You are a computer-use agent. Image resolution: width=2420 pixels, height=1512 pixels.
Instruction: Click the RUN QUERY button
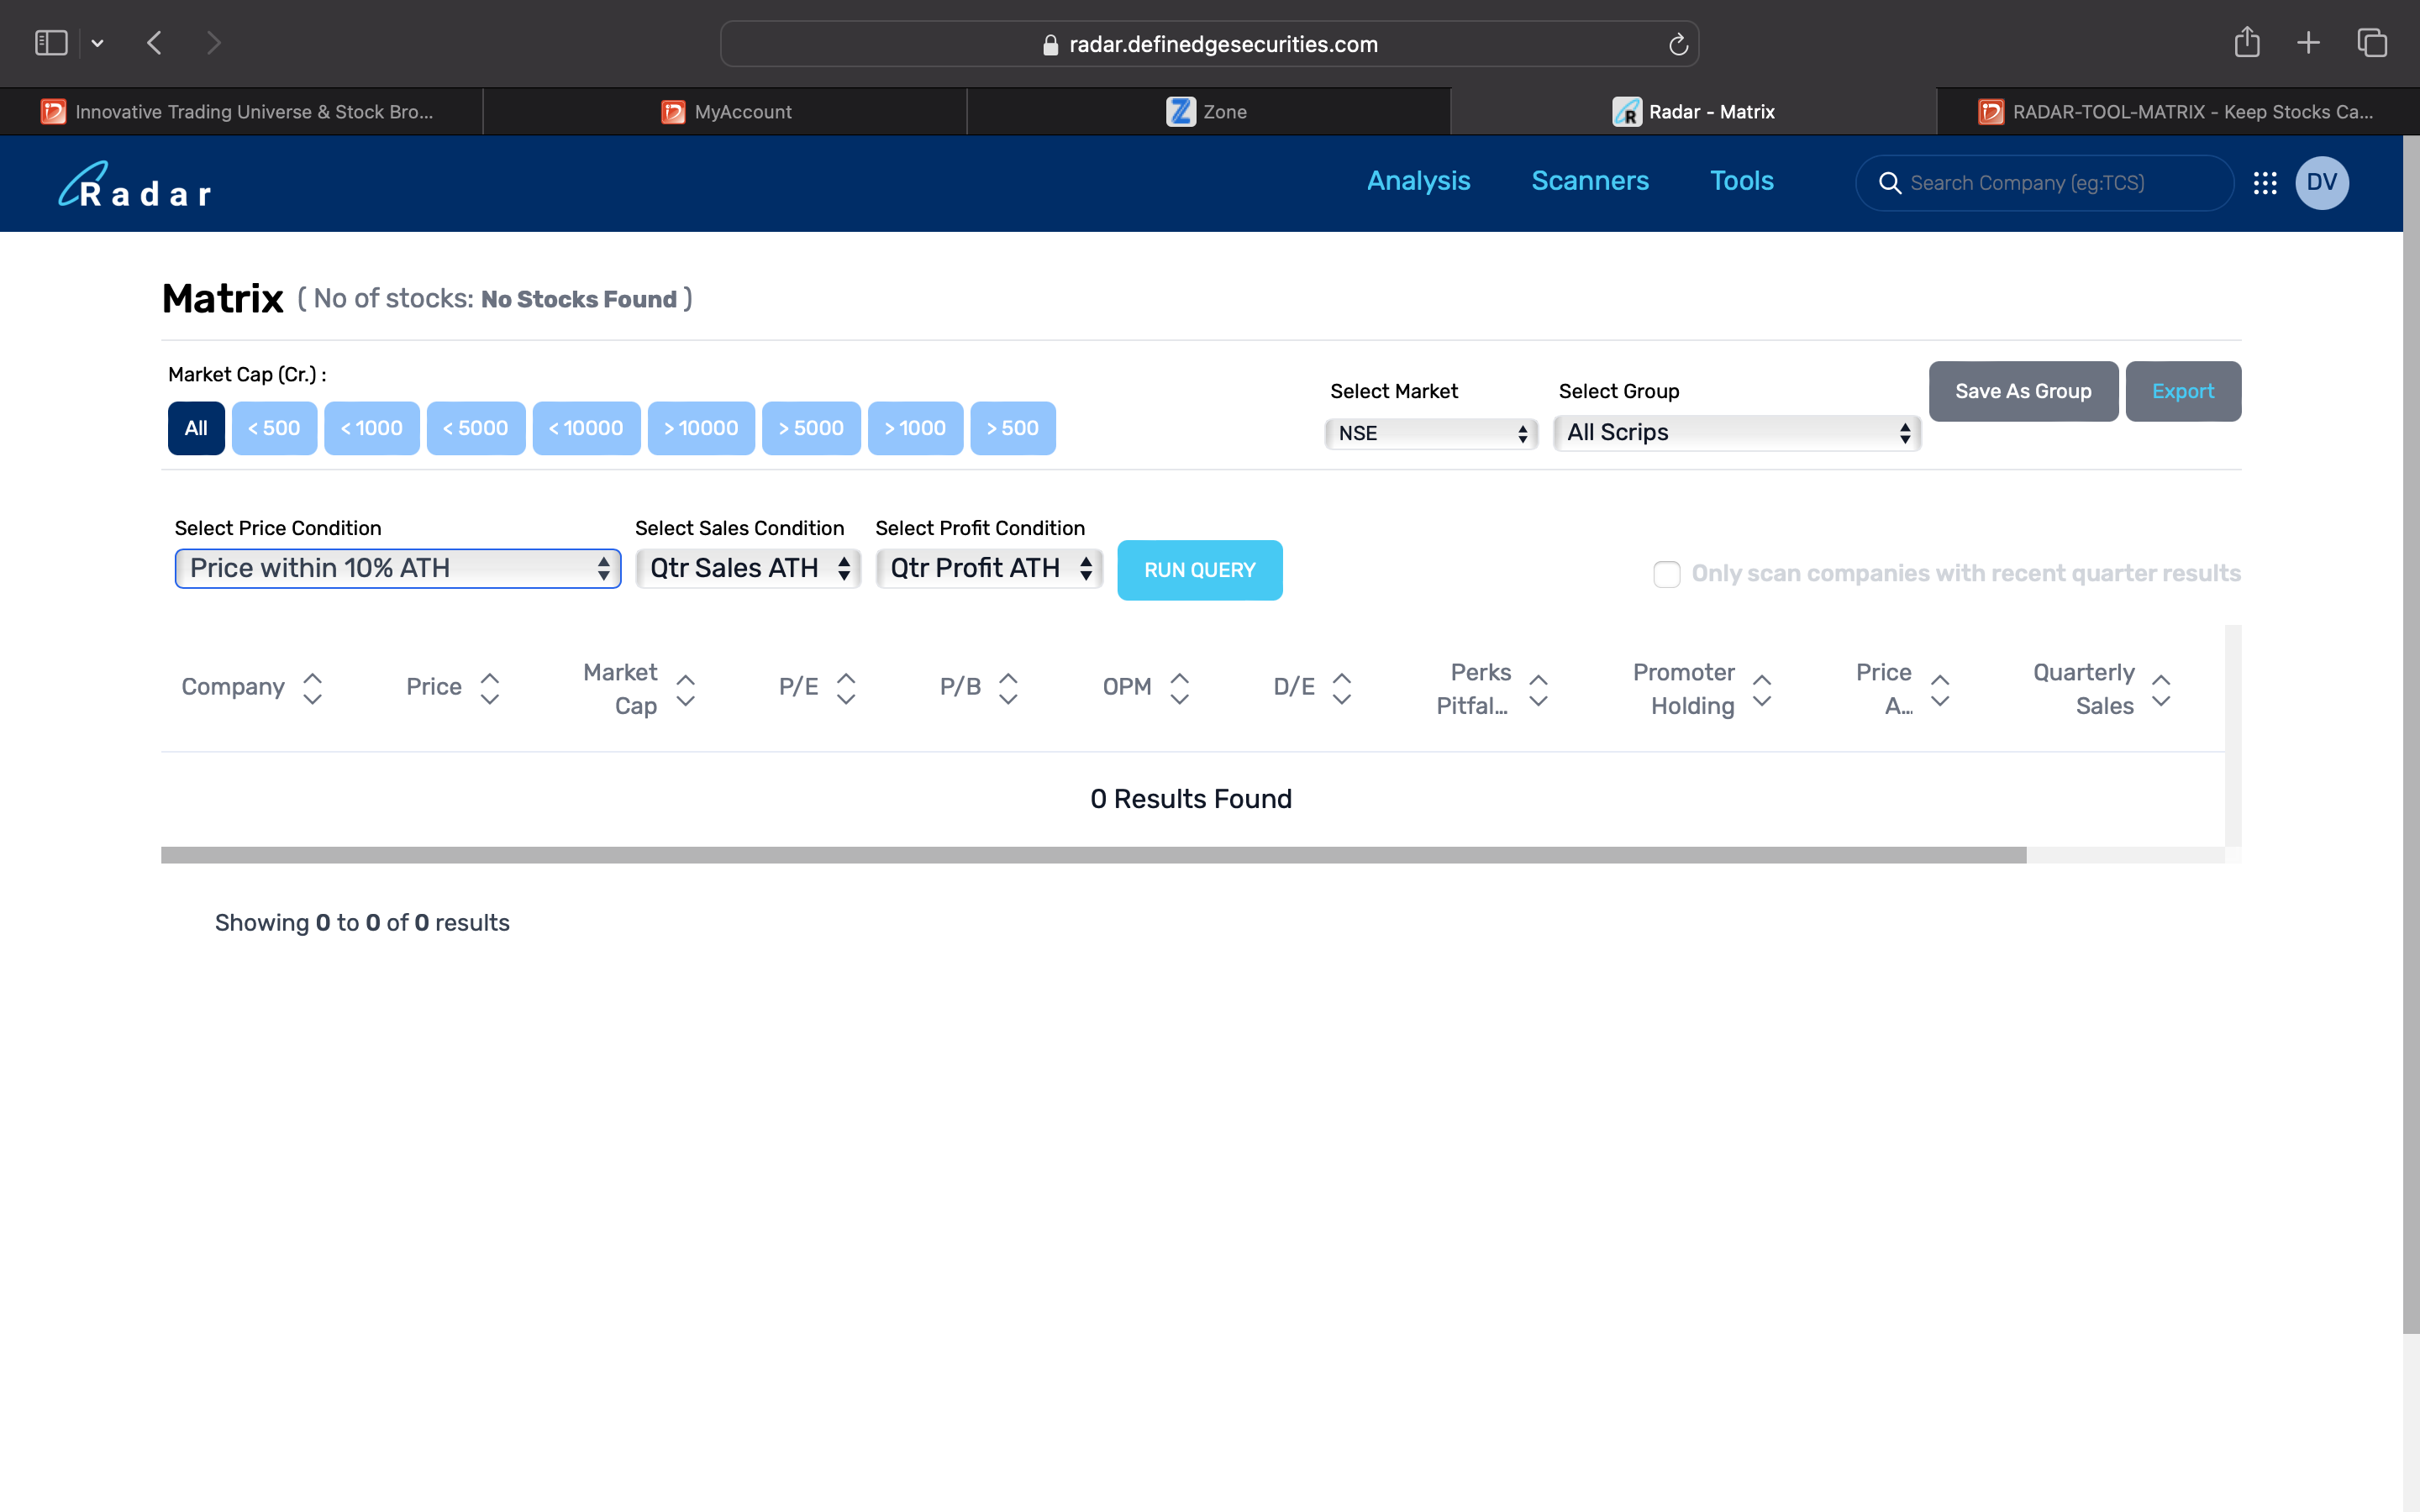pos(1199,570)
